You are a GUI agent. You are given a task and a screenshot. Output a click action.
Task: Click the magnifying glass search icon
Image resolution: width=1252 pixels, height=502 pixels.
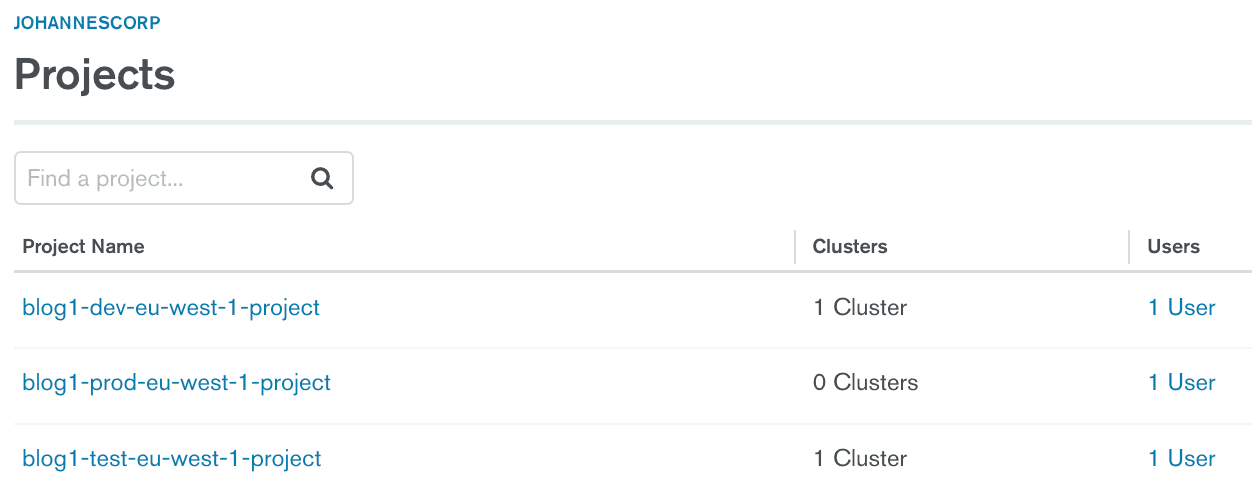(x=322, y=179)
